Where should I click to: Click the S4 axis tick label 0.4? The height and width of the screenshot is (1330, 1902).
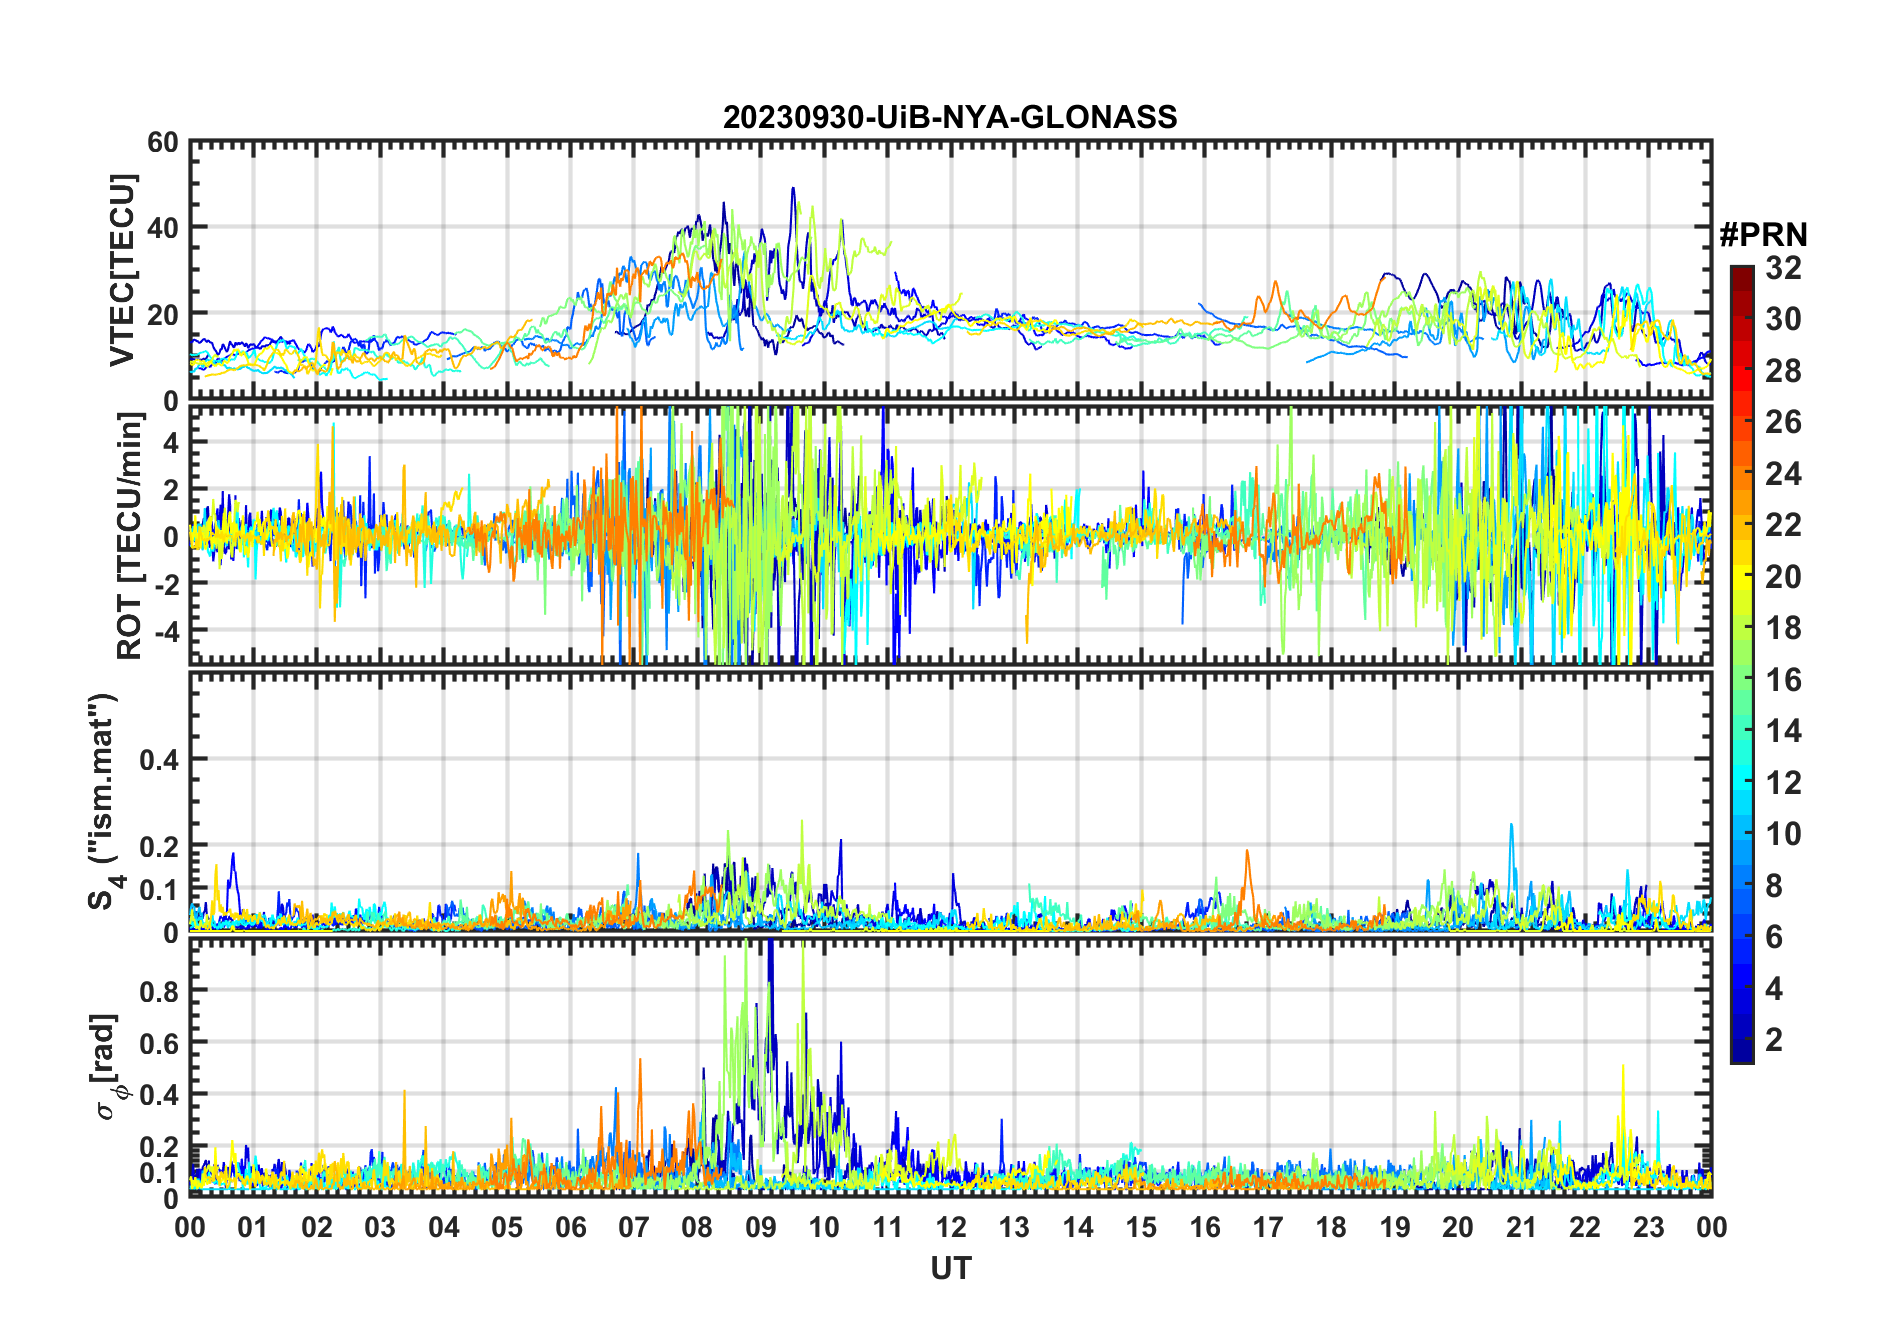pos(158,760)
